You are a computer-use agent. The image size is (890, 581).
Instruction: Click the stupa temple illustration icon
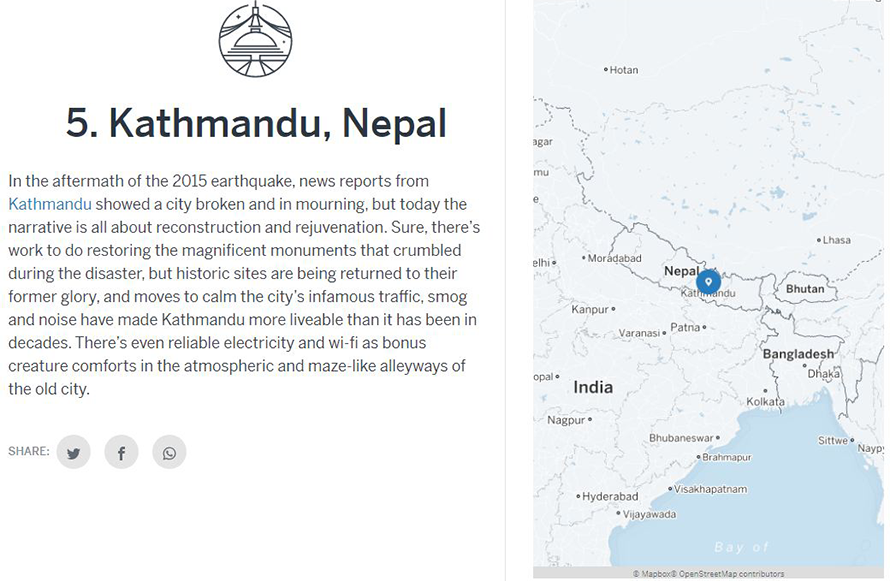tap(255, 39)
